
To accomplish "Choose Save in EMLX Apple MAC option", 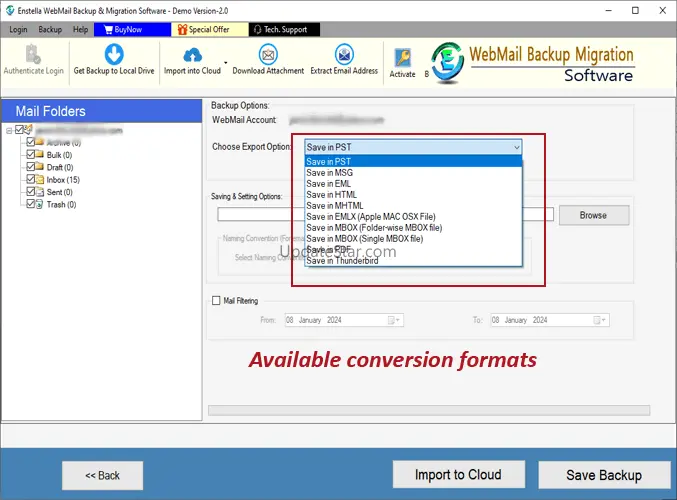I will click(413, 217).
